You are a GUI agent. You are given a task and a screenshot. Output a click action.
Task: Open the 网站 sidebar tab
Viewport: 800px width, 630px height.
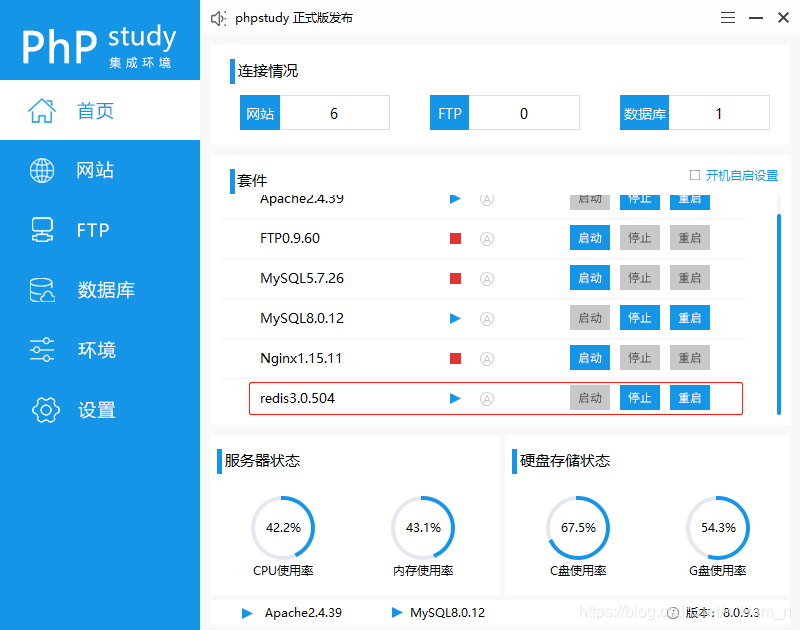pyautogui.click(x=100, y=170)
